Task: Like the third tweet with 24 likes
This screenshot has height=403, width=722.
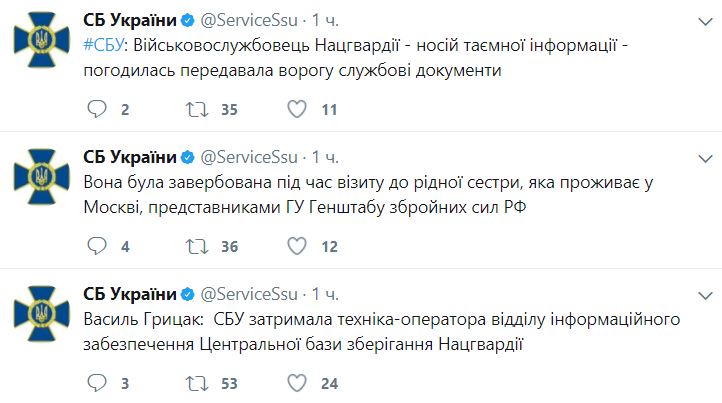Action: [x=297, y=383]
